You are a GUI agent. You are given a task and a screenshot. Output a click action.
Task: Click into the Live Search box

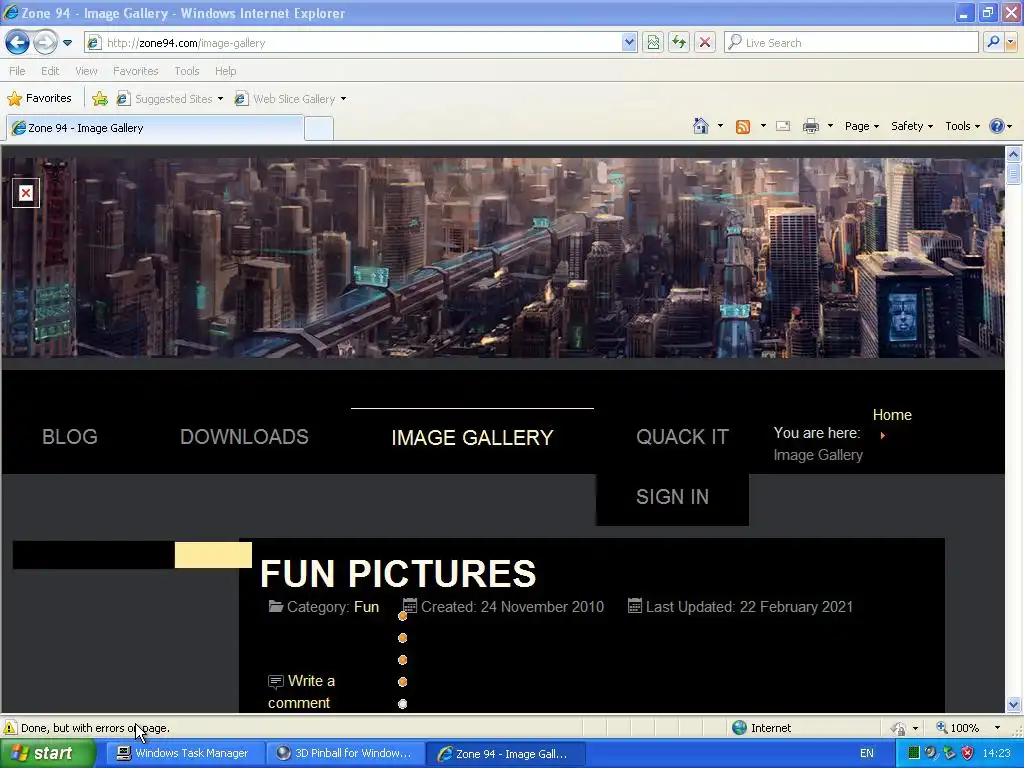click(852, 43)
